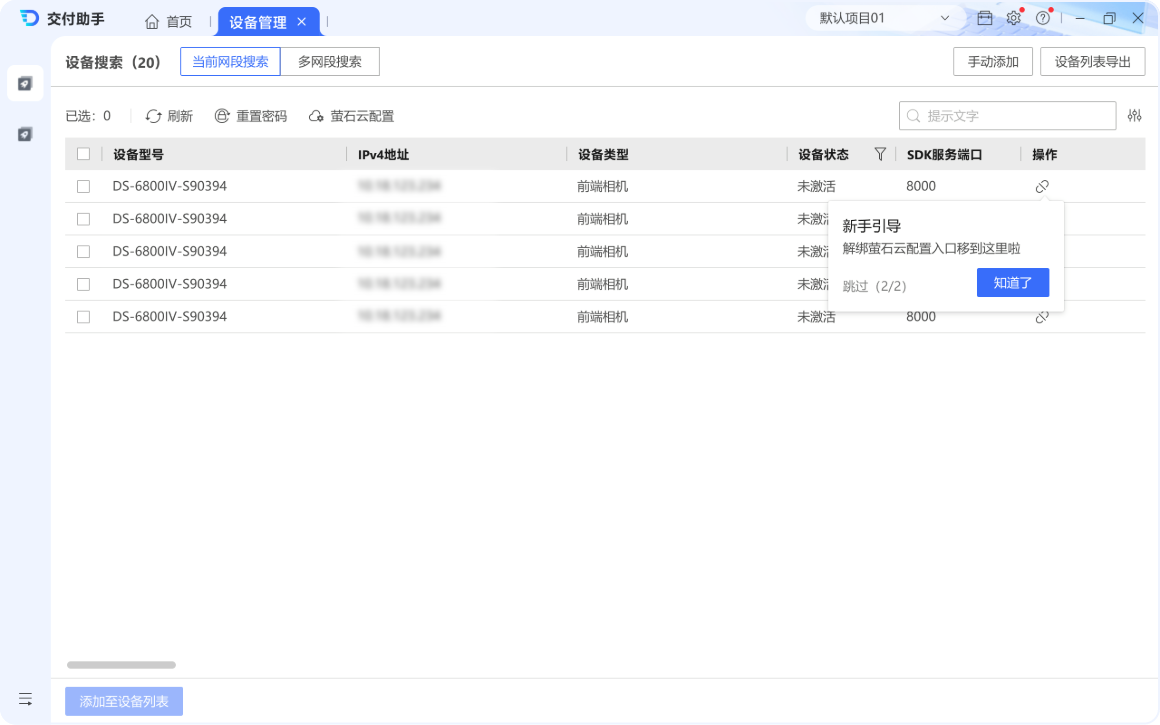Image resolution: width=1160 pixels, height=725 pixels.
Task: Expand the 默认项目01 project dropdown
Action: [885, 18]
